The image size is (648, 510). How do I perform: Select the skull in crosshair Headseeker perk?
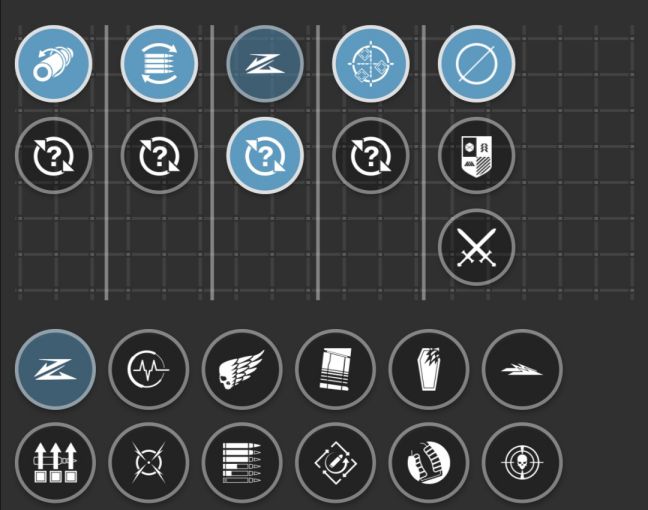click(x=522, y=462)
